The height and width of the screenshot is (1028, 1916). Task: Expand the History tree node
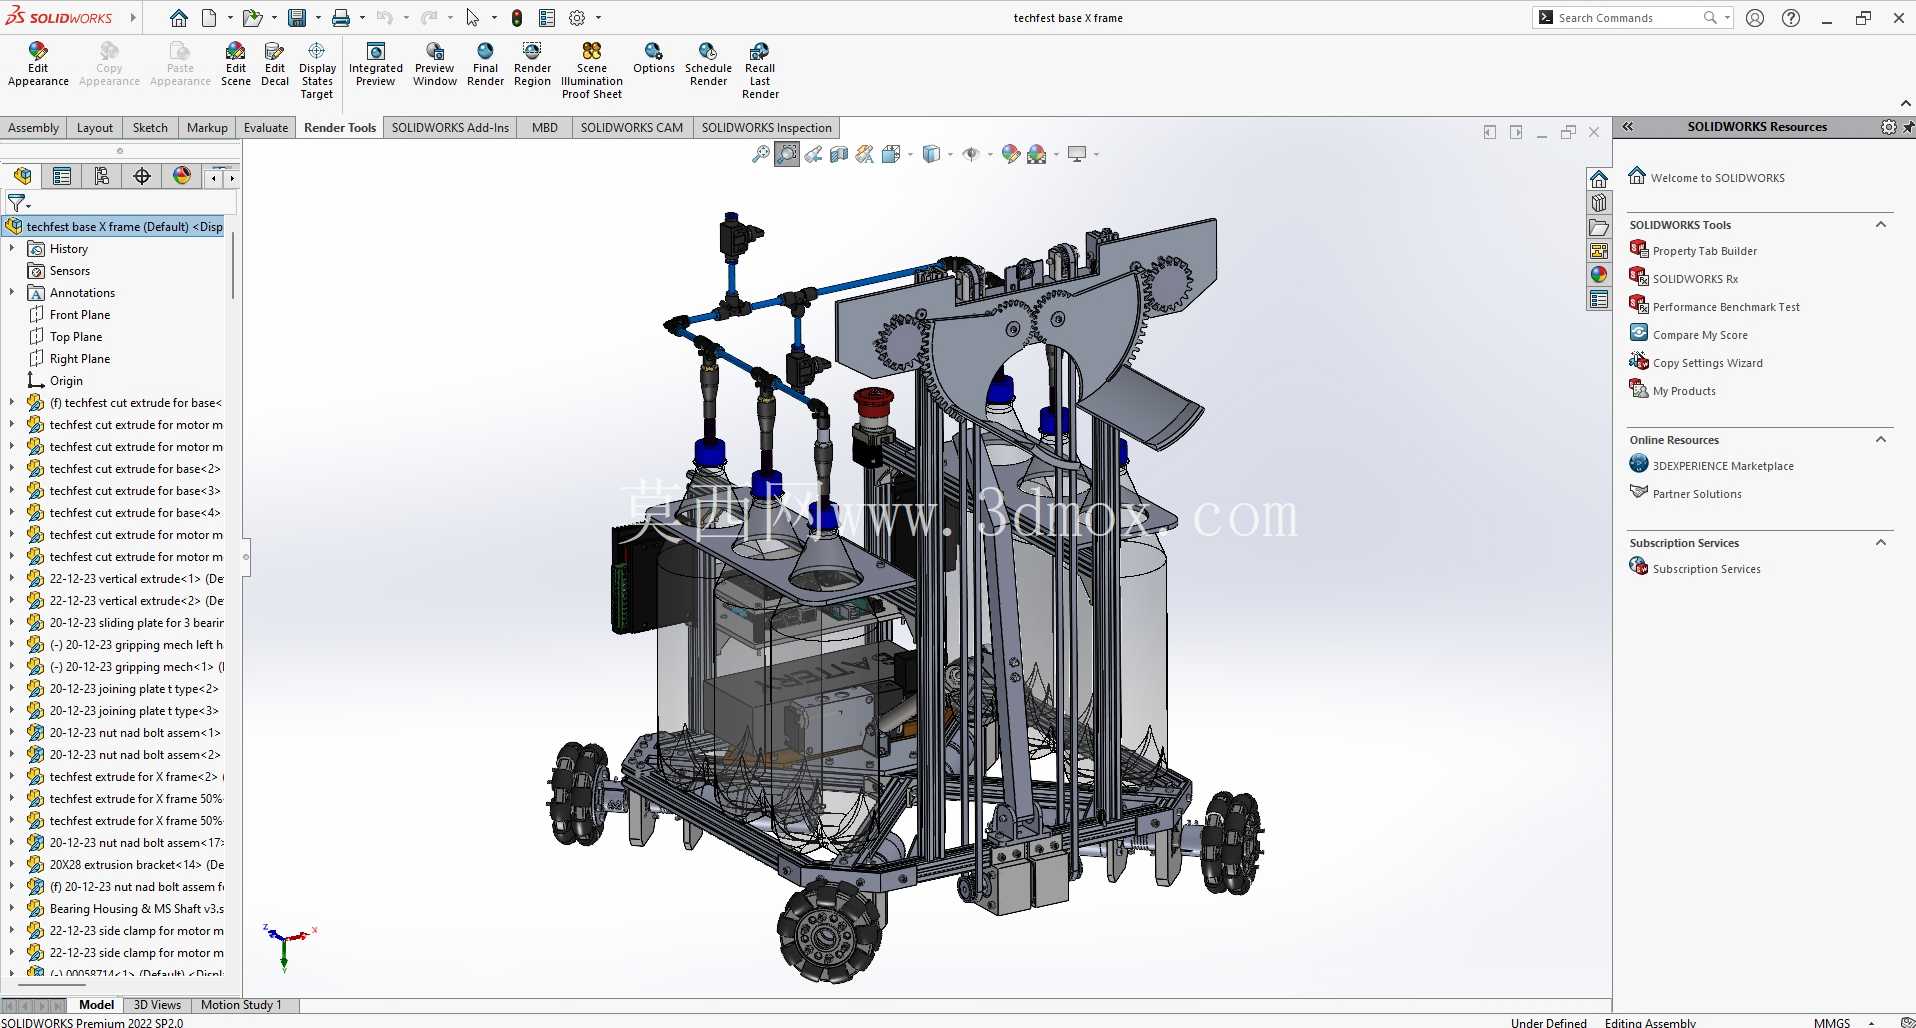(x=12, y=248)
